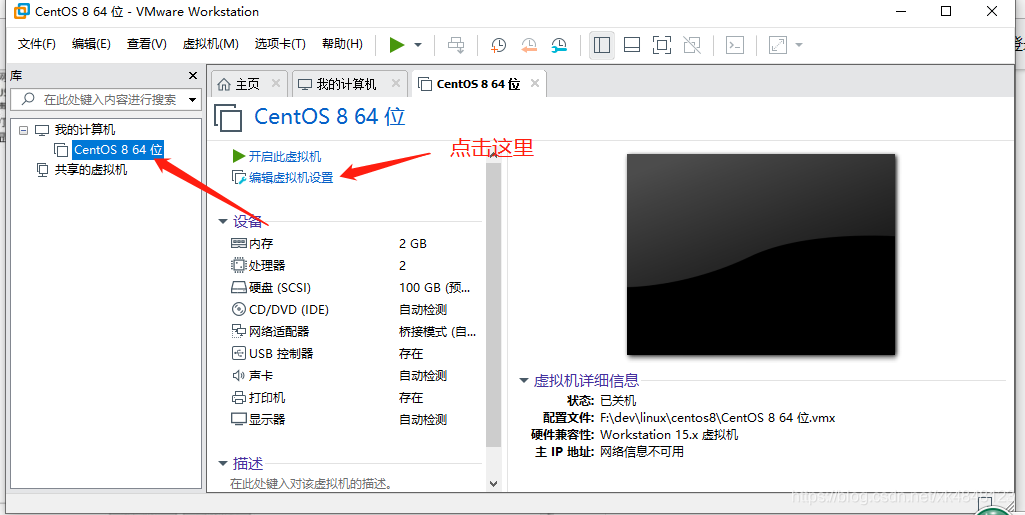The height and width of the screenshot is (515, 1025).
Task: Toggle the thumbnail bar view icon
Action: [x=631, y=44]
